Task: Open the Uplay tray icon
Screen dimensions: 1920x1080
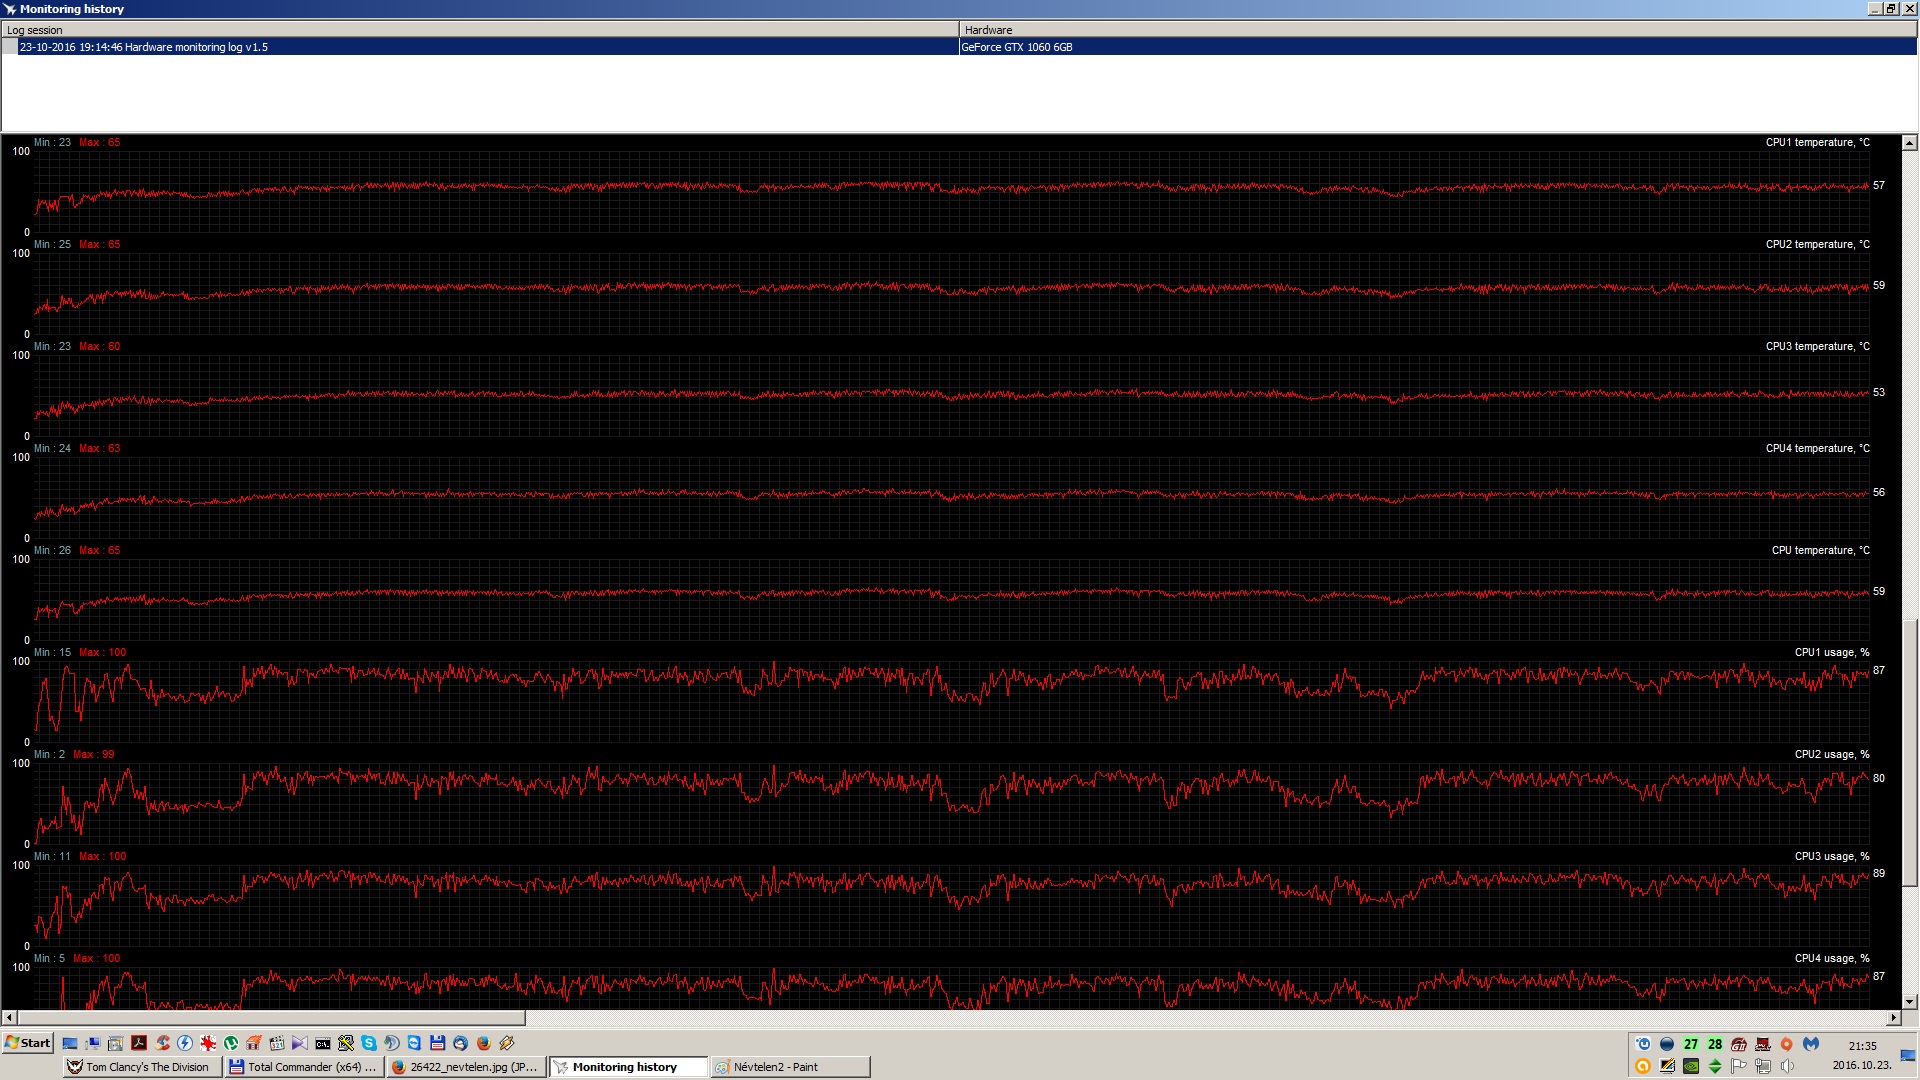Action: (1643, 1044)
